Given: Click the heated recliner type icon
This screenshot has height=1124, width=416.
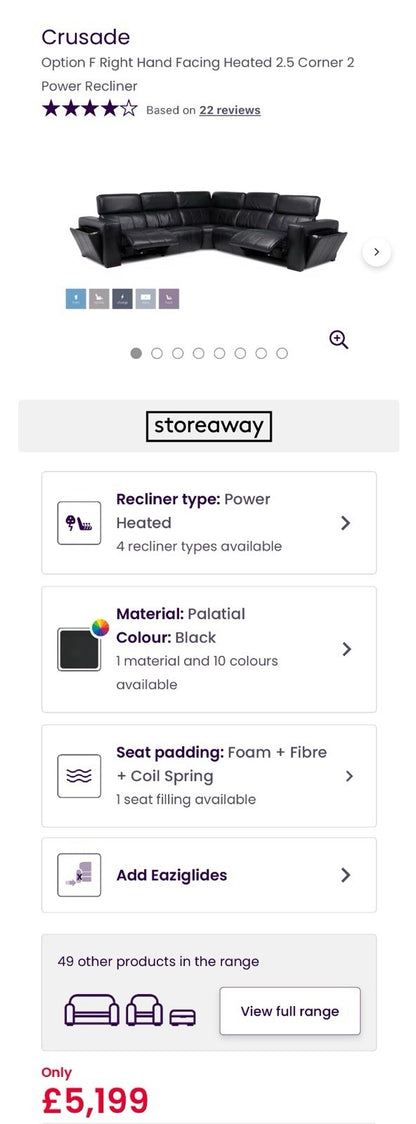Looking at the screenshot, I should pyautogui.click(x=79, y=523).
